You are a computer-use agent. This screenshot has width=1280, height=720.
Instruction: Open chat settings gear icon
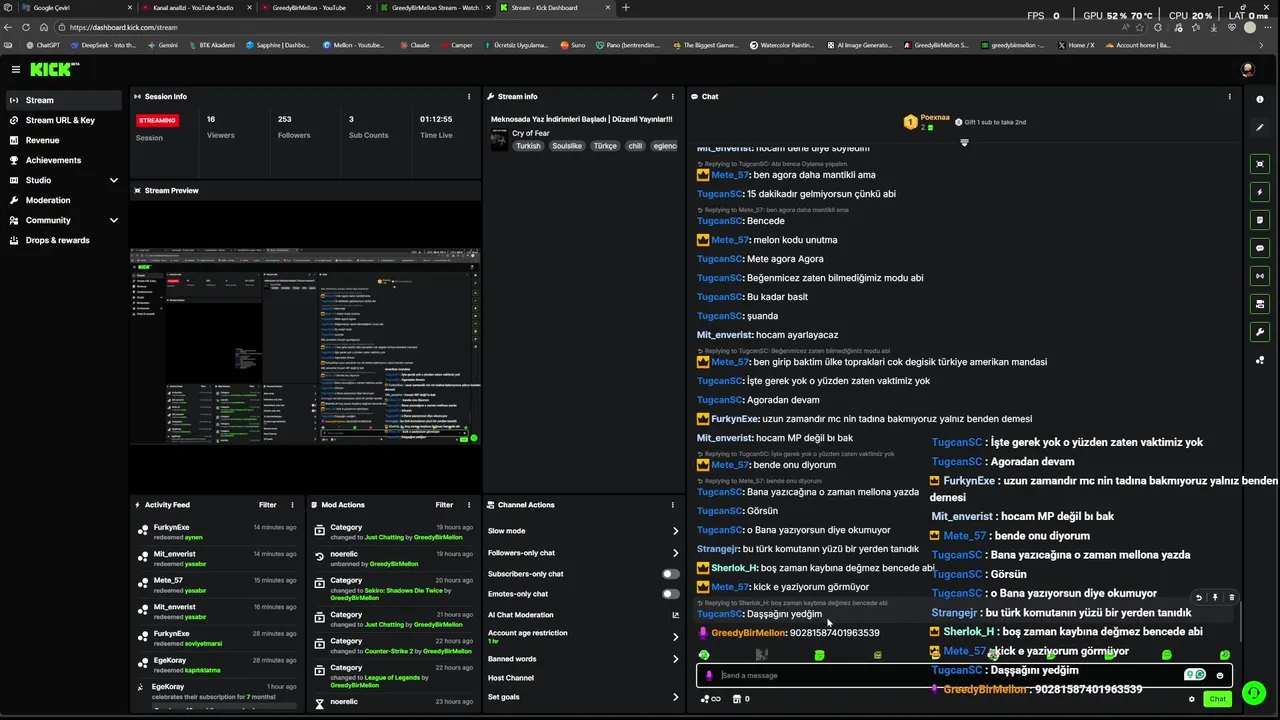[x=1191, y=699]
